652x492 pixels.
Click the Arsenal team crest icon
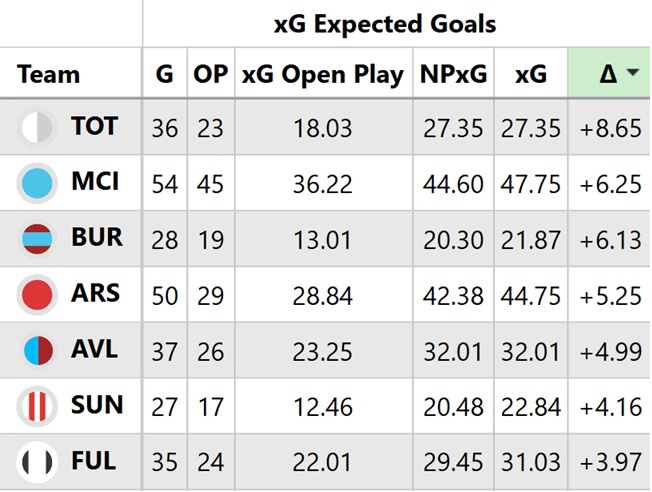(x=37, y=295)
